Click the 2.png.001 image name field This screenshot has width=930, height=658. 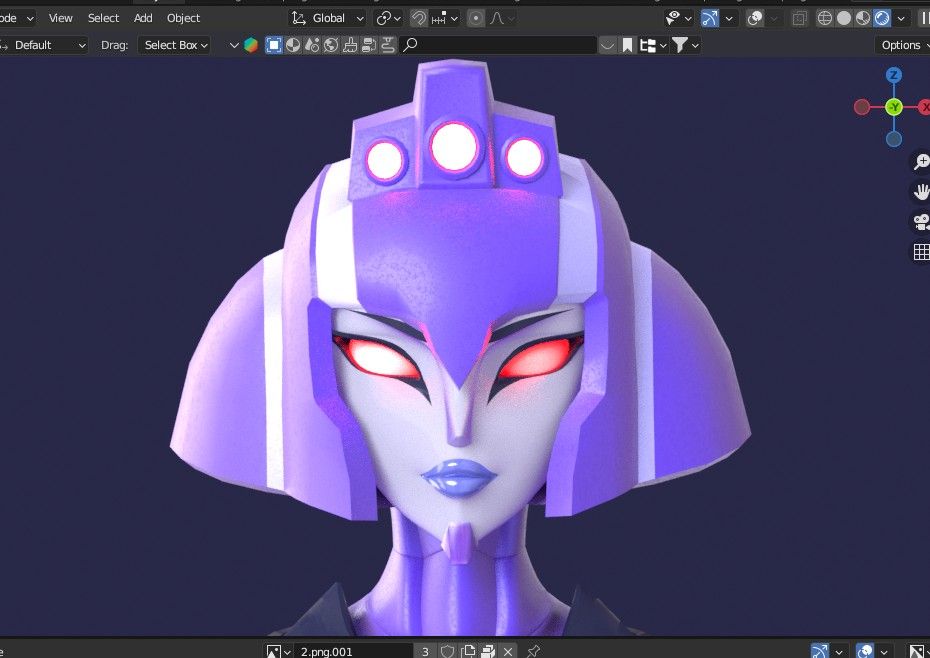353,651
